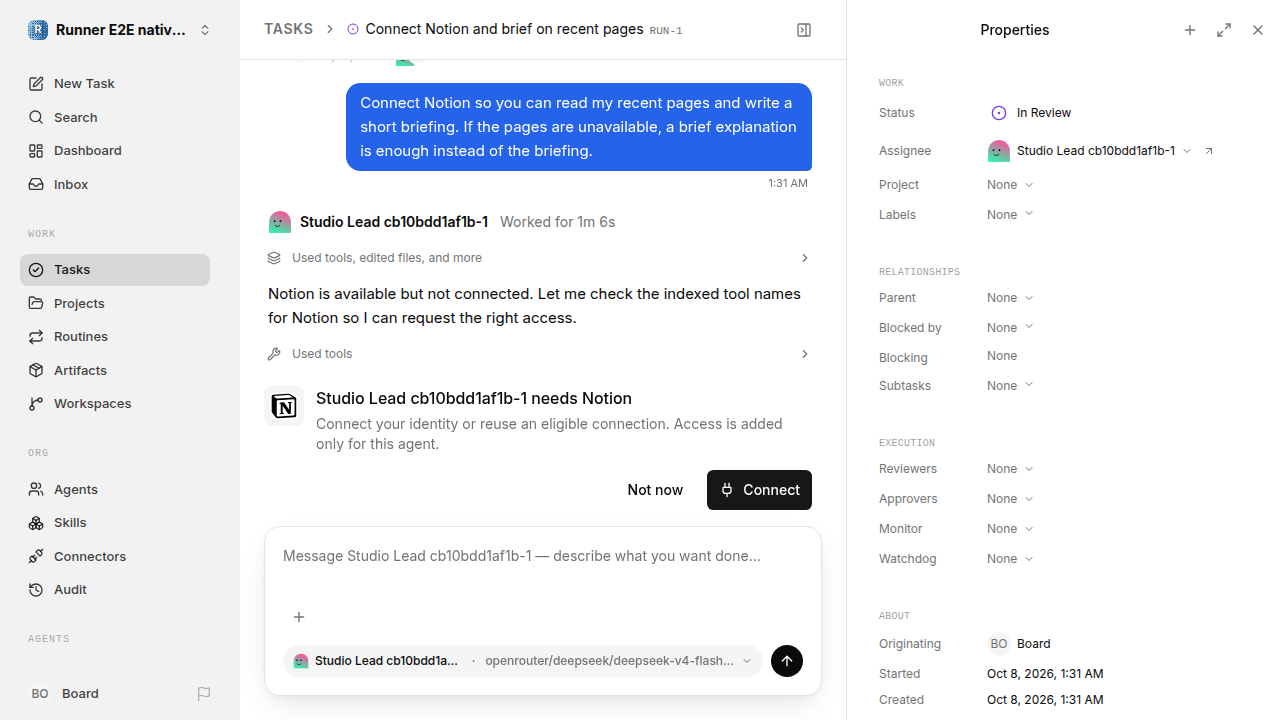
Task: Select Tasks in Work section
Action: tap(115, 269)
